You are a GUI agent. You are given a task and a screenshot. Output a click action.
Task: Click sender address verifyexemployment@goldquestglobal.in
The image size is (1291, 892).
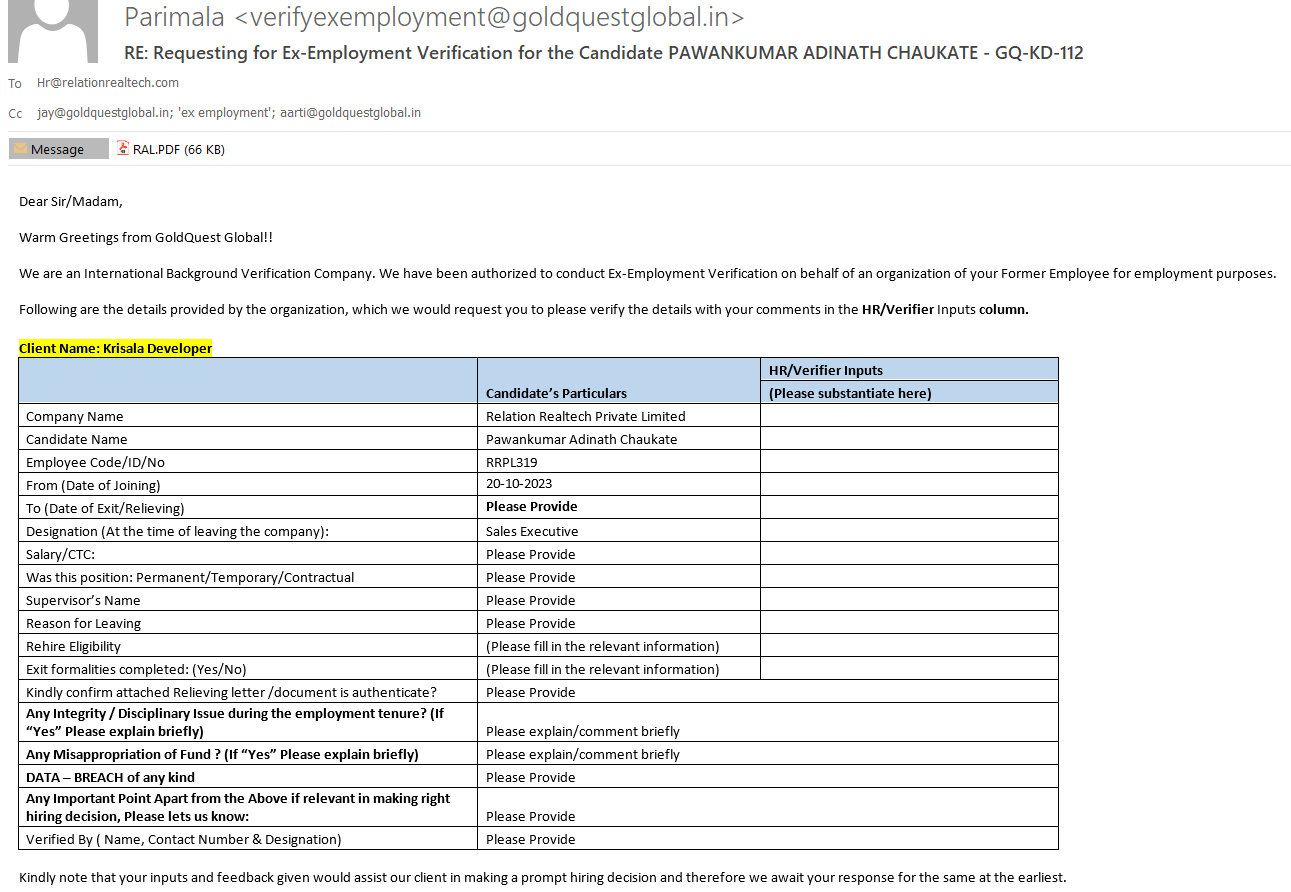[x=491, y=17]
